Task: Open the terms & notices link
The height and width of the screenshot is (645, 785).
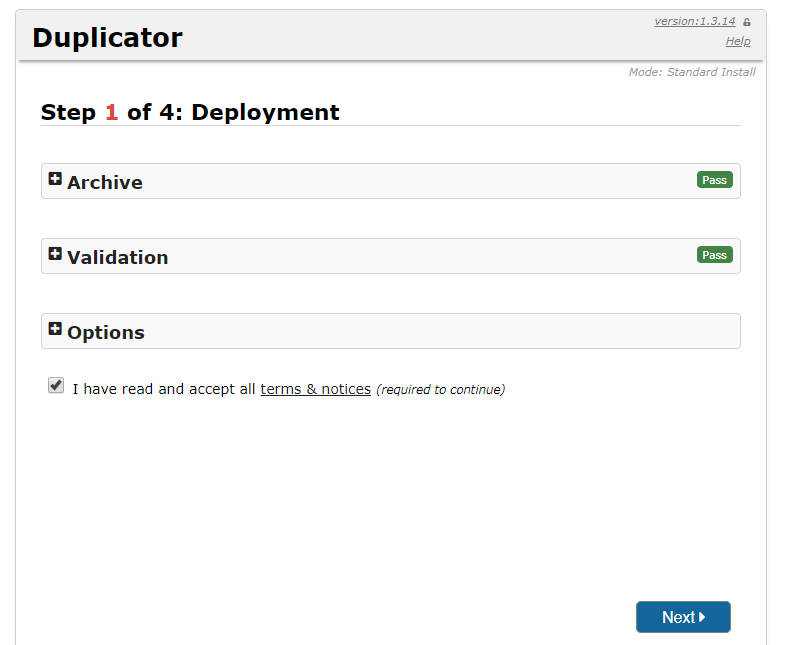Action: click(315, 389)
